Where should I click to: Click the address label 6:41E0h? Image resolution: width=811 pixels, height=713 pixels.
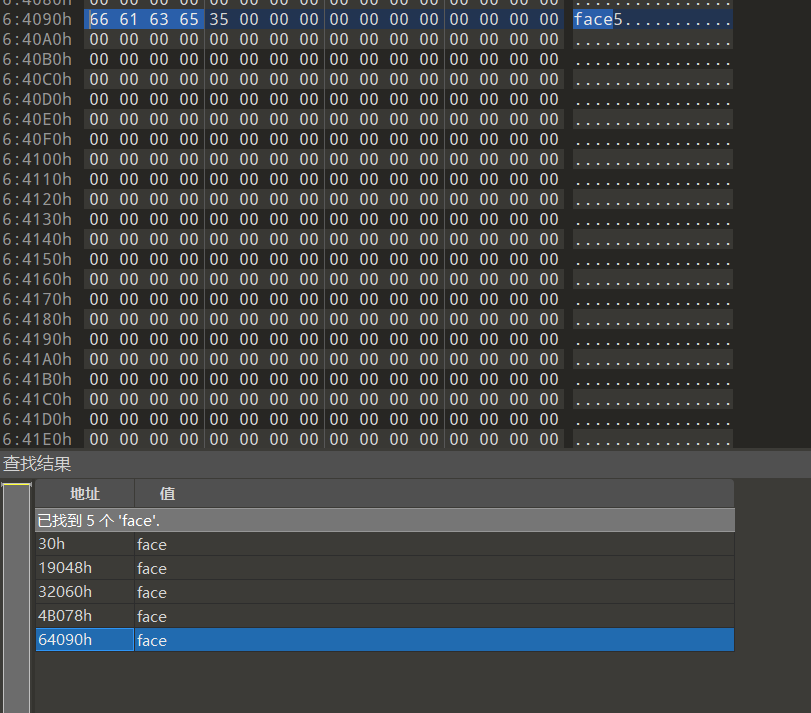tap(37, 439)
